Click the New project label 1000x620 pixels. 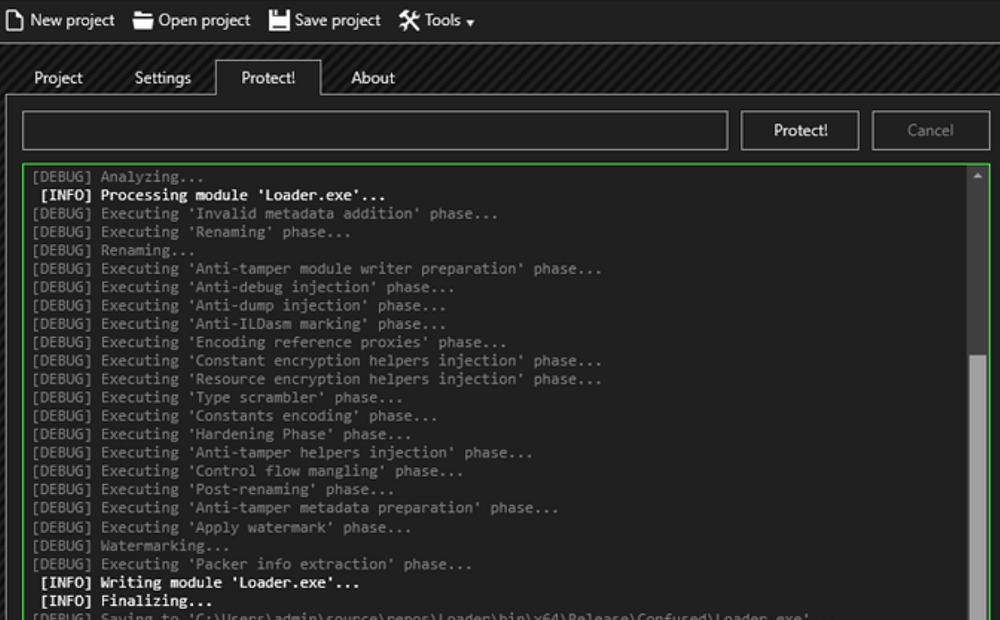(73, 20)
